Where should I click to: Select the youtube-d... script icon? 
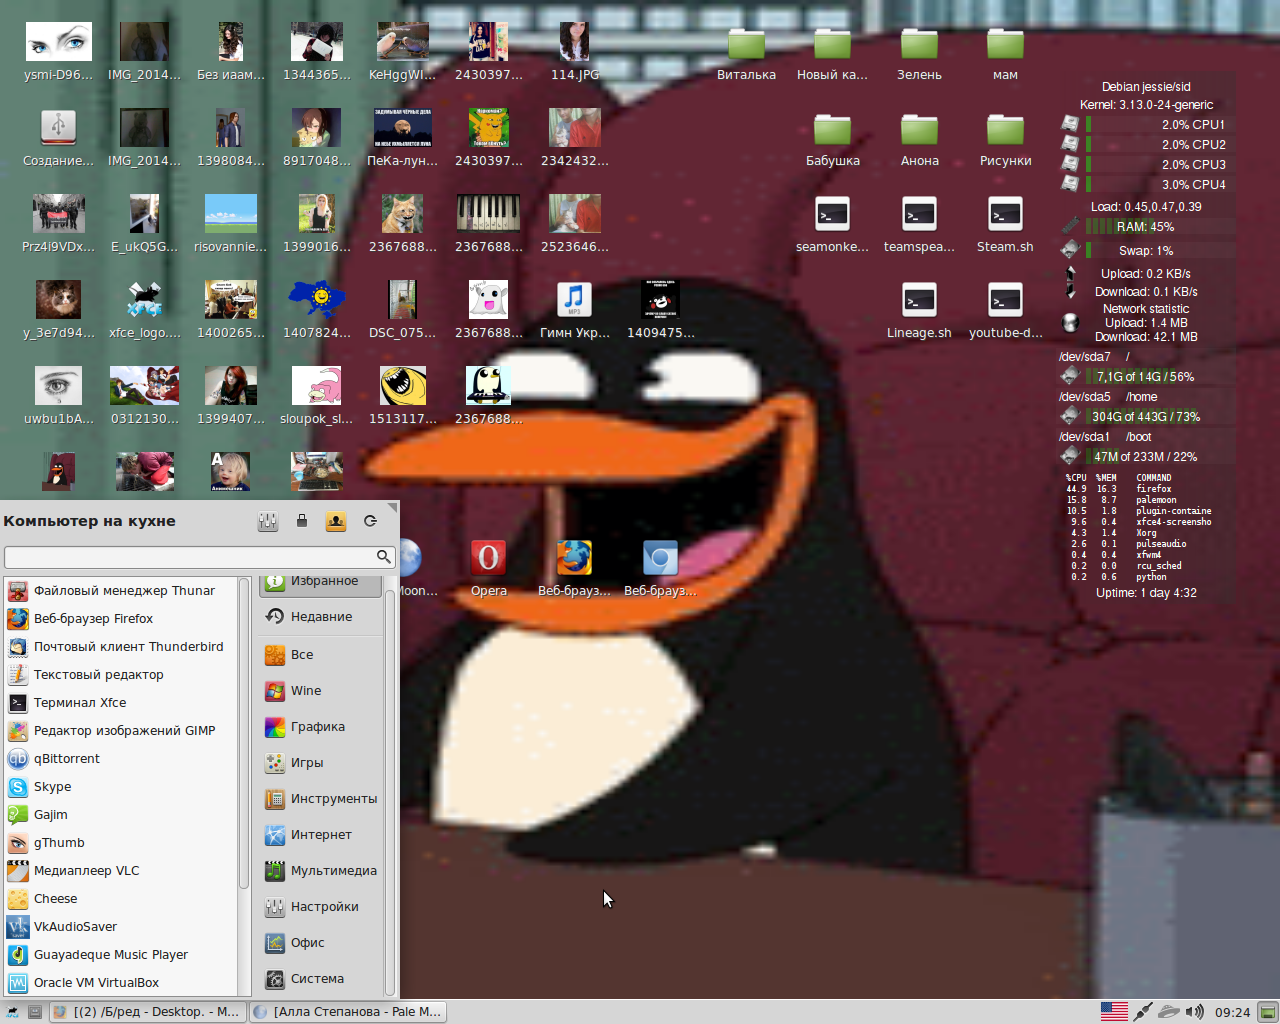click(x=1005, y=311)
